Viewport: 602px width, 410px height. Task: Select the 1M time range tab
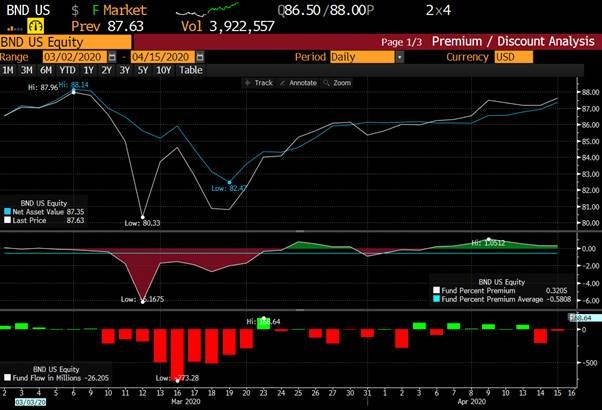[x=8, y=70]
